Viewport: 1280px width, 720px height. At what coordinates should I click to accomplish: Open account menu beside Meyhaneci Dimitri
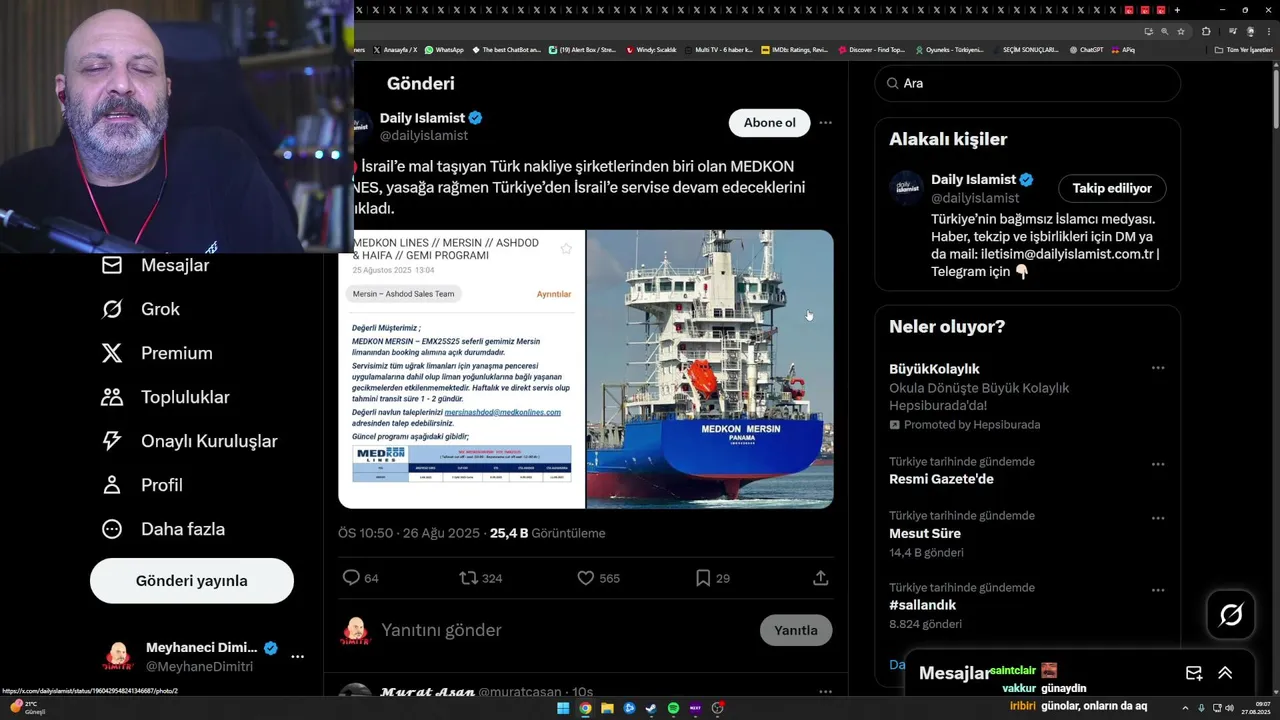tap(297, 657)
